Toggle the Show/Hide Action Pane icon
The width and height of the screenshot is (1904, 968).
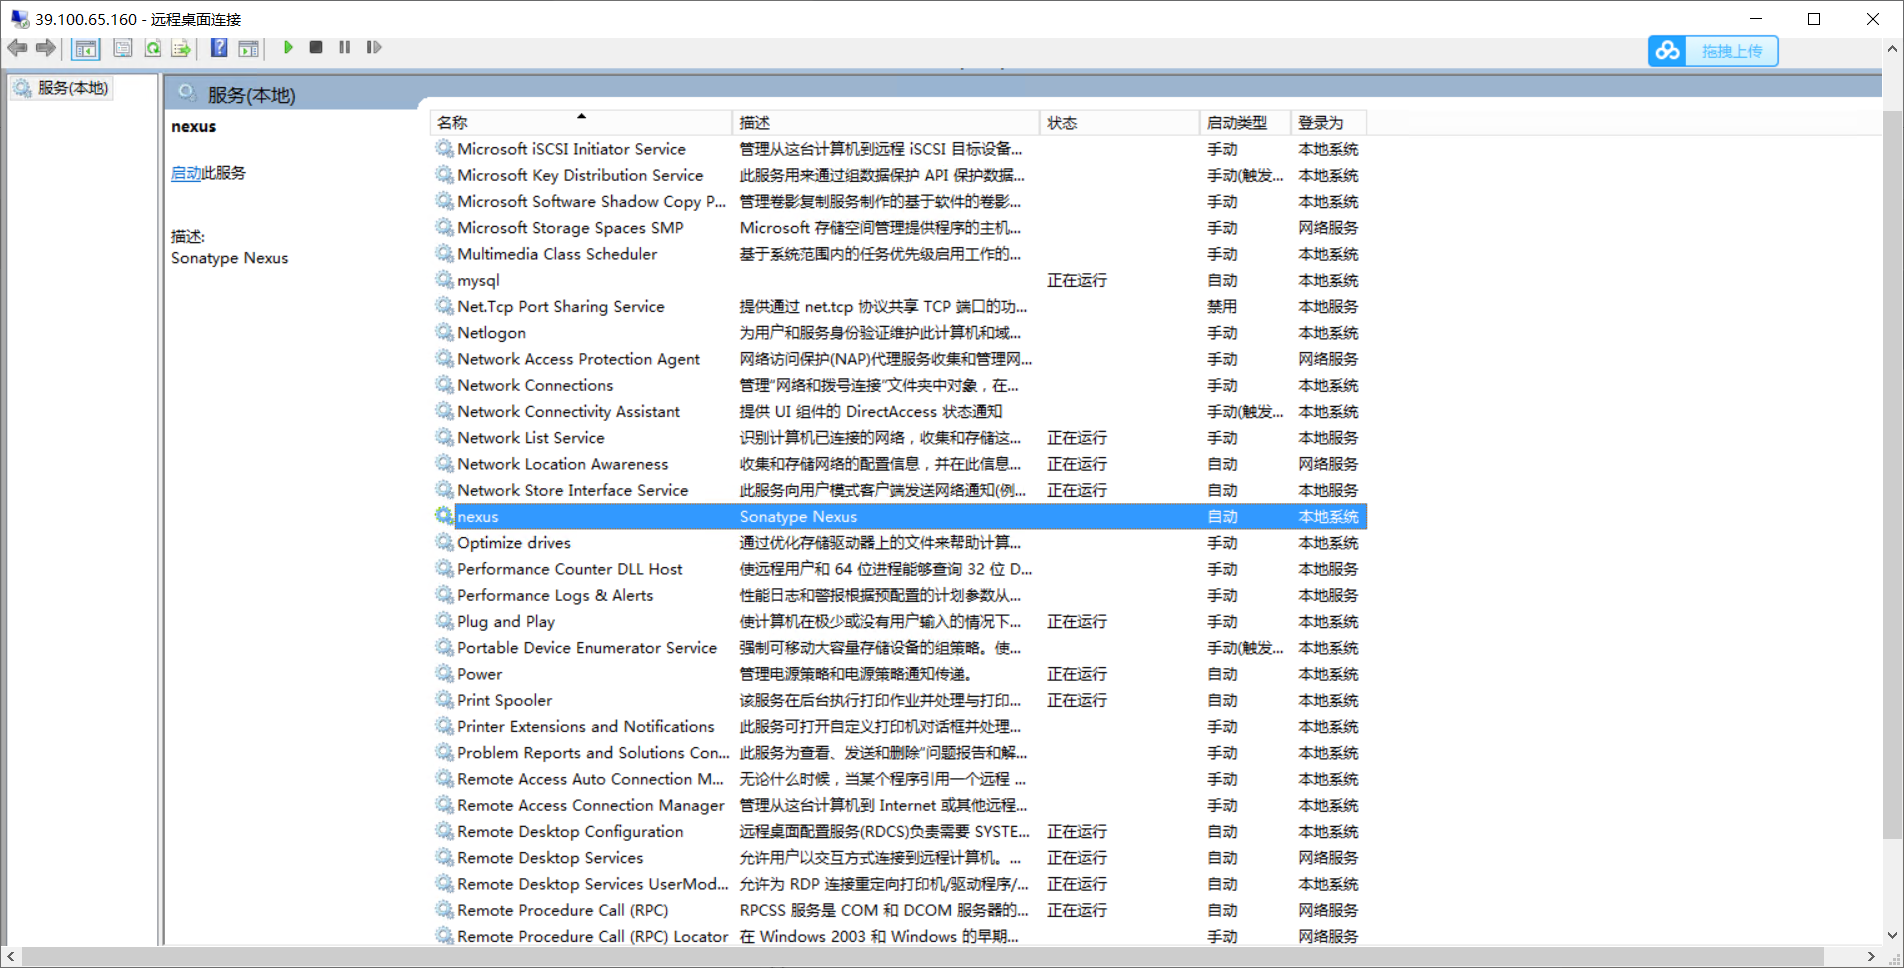[248, 48]
